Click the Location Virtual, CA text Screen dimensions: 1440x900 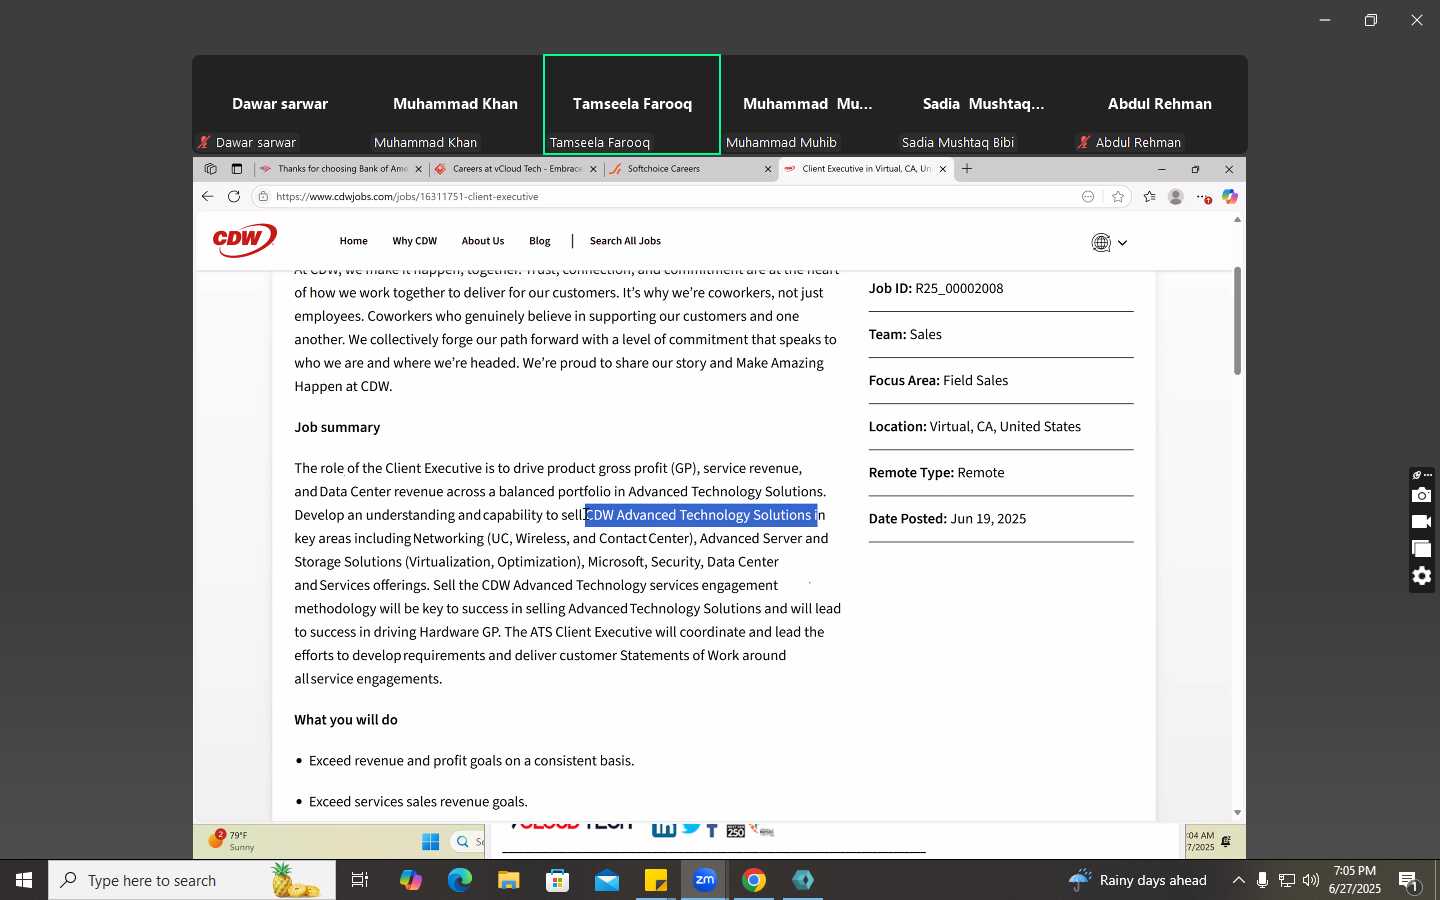[x=975, y=427]
